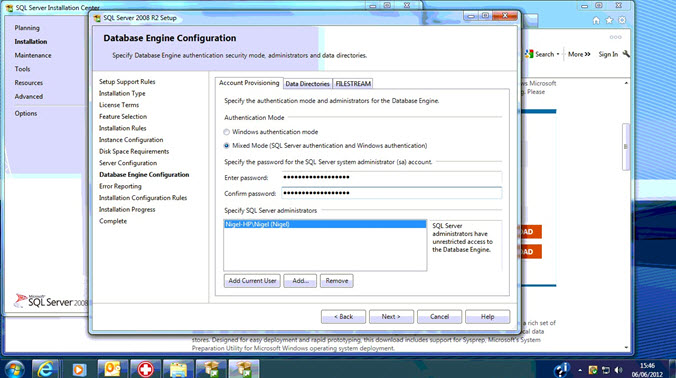Click License Terms step
676x378 pixels.
coord(119,105)
